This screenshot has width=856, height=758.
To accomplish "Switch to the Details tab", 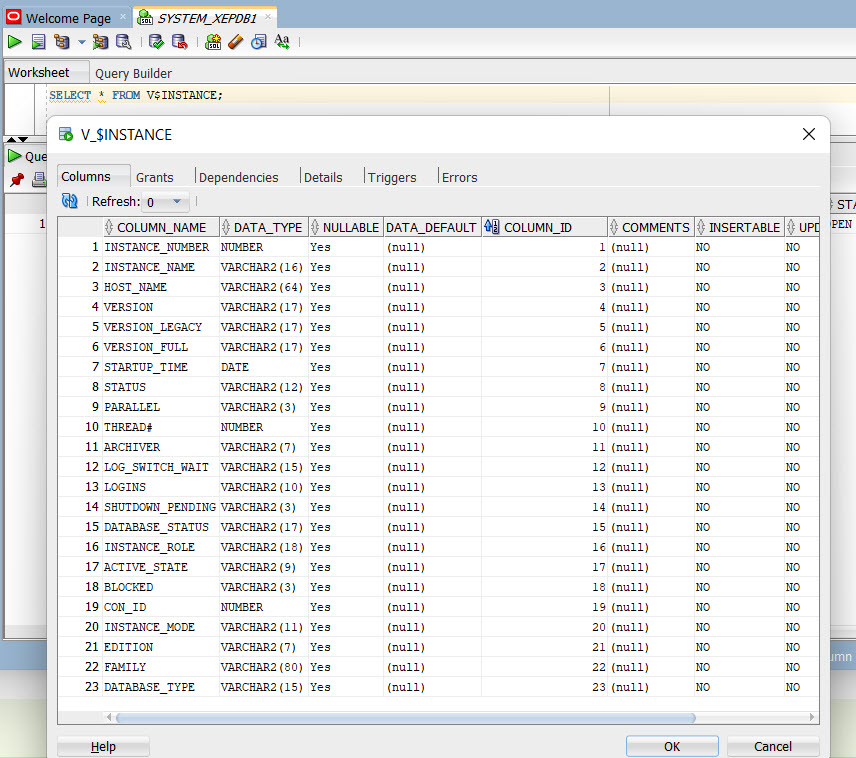I will pyautogui.click(x=323, y=177).
